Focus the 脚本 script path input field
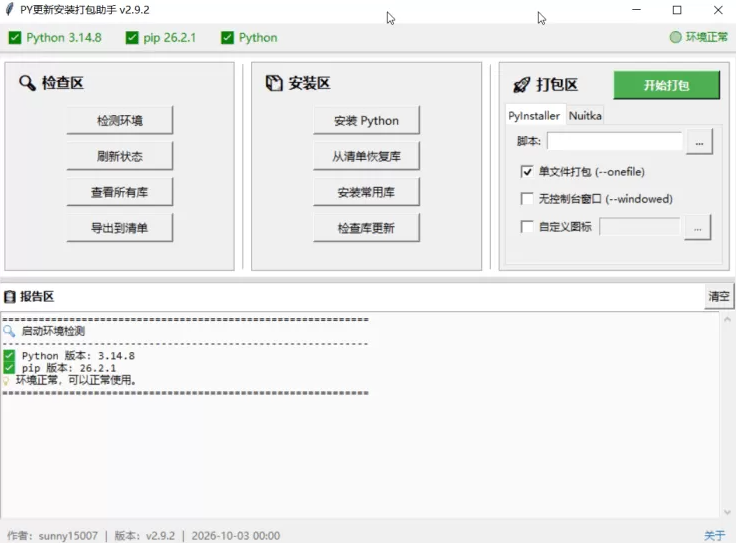This screenshot has height=543, width=736. coord(614,141)
